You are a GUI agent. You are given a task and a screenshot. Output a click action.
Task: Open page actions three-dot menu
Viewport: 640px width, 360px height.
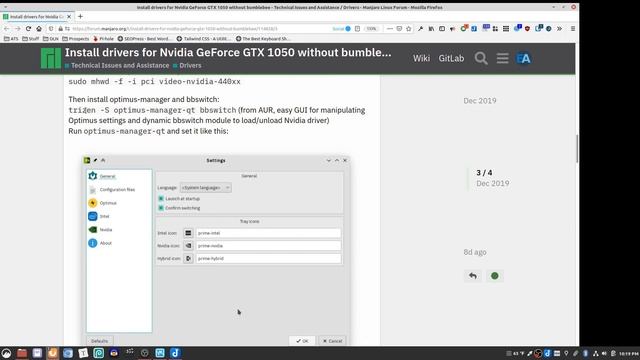[x=390, y=29]
